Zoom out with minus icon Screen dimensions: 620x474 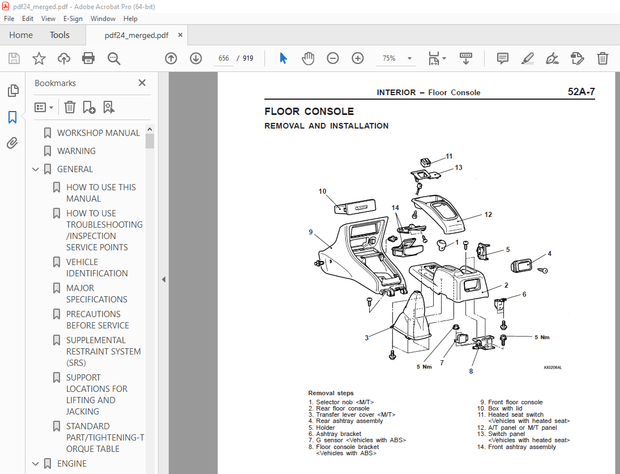(333, 59)
